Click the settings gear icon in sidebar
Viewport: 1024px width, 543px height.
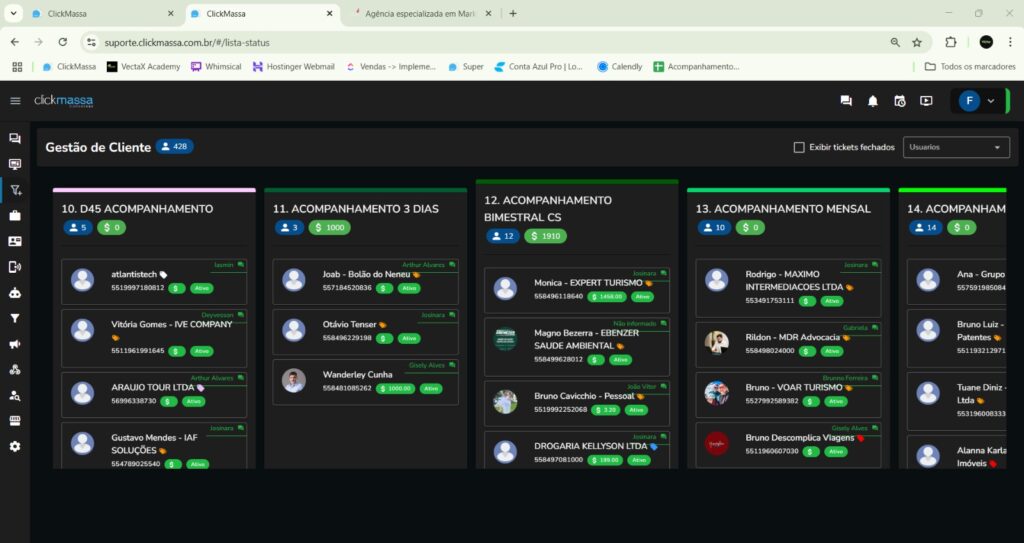(15, 446)
